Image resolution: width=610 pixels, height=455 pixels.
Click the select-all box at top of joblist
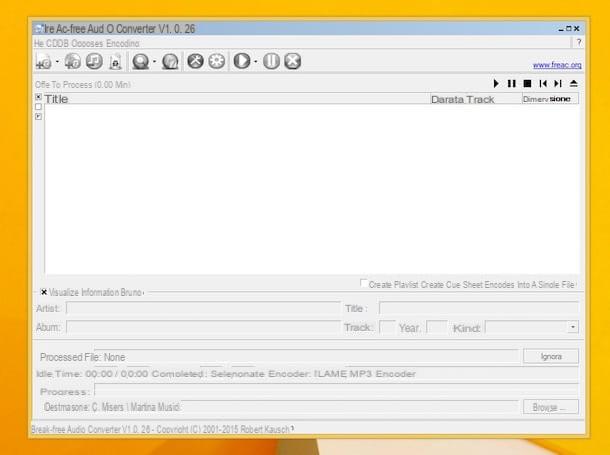pos(39,96)
